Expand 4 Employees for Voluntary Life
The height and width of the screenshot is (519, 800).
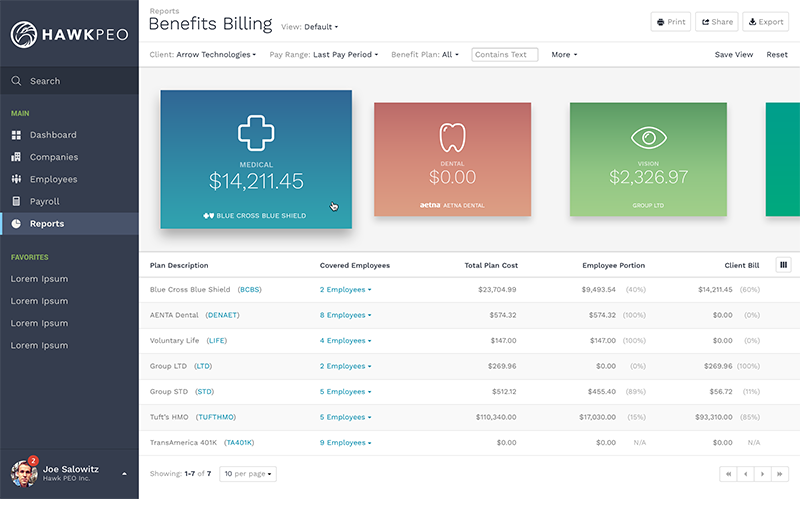pyautogui.click(x=345, y=341)
